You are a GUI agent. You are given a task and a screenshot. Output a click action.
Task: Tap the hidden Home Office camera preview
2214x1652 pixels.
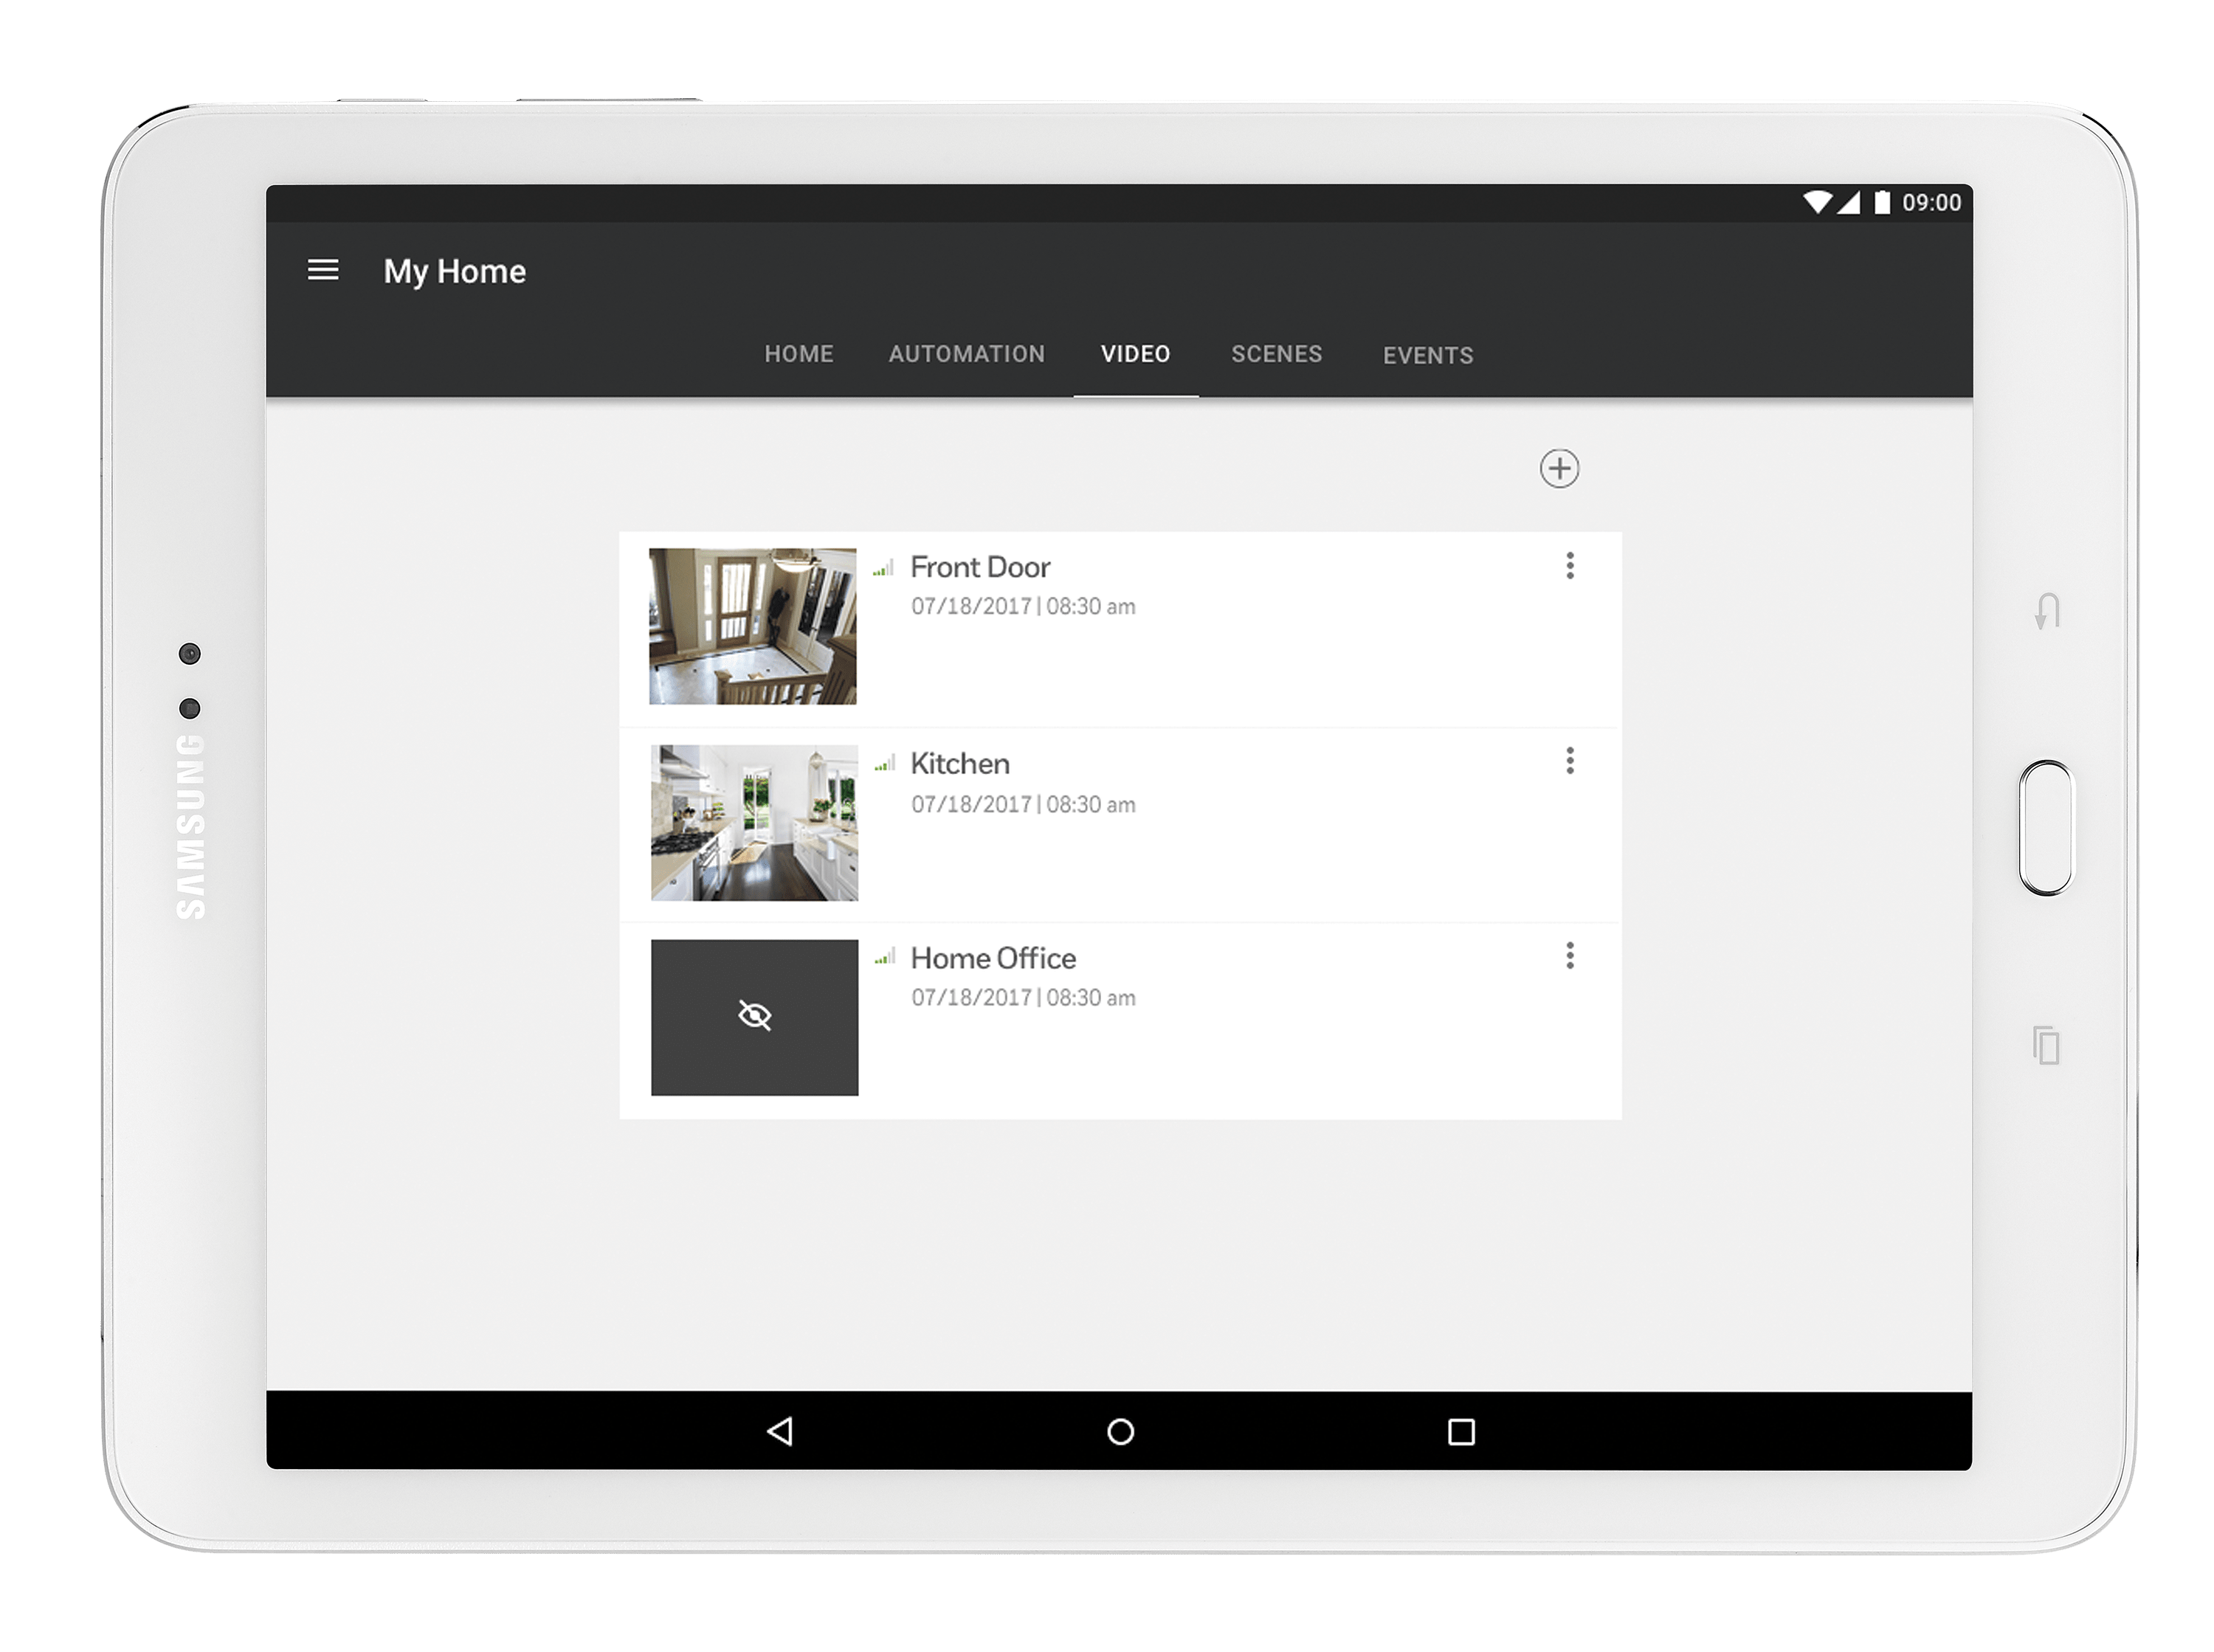(x=754, y=1017)
